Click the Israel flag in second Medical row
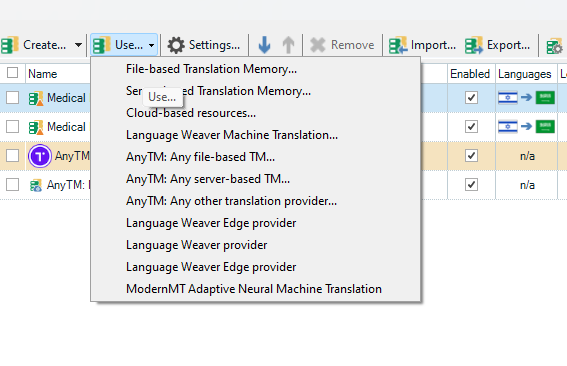This screenshot has height=366, width=567. pyautogui.click(x=508, y=127)
